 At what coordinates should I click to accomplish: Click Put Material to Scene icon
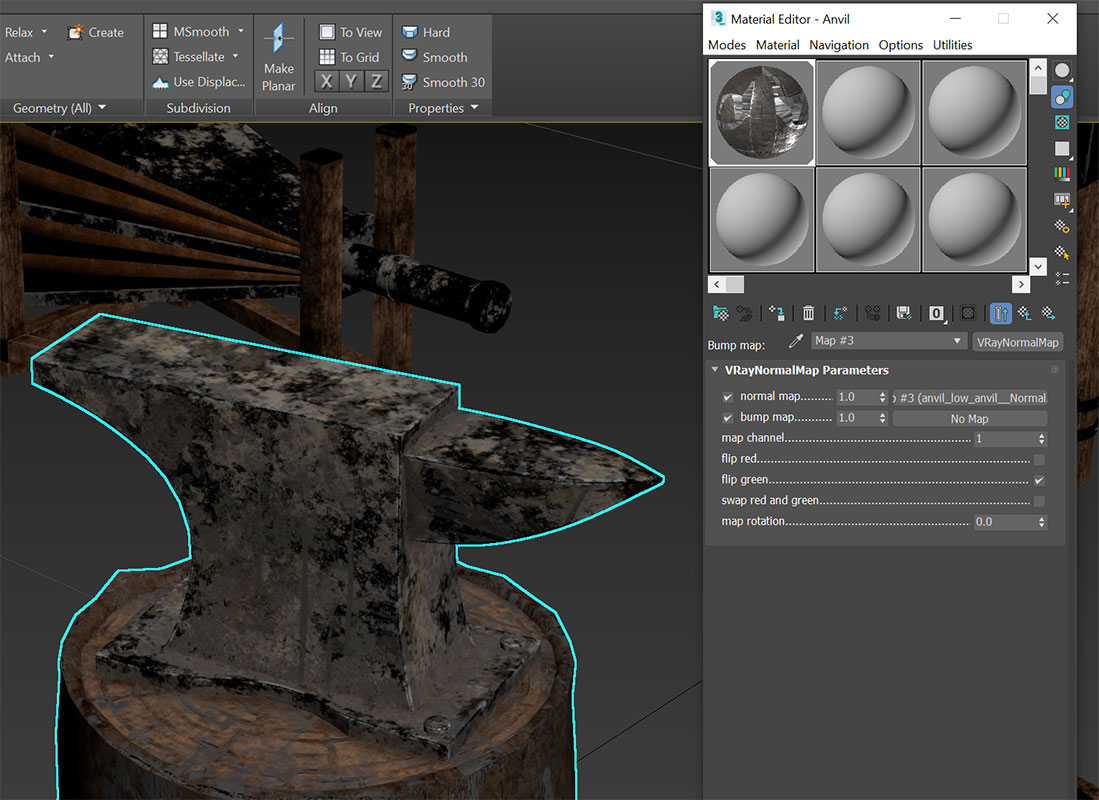(744, 313)
